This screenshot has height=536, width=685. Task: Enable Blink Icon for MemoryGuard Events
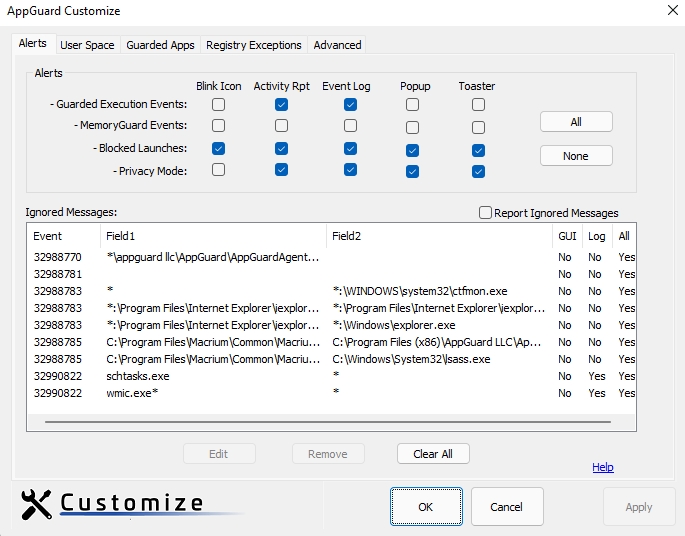218,126
